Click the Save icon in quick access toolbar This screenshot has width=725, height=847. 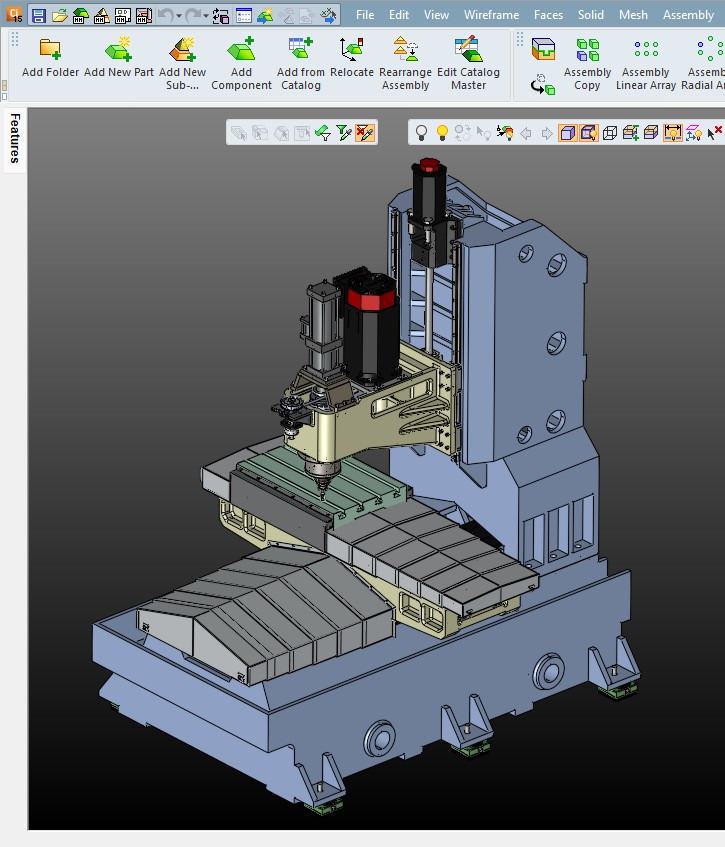click(38, 16)
